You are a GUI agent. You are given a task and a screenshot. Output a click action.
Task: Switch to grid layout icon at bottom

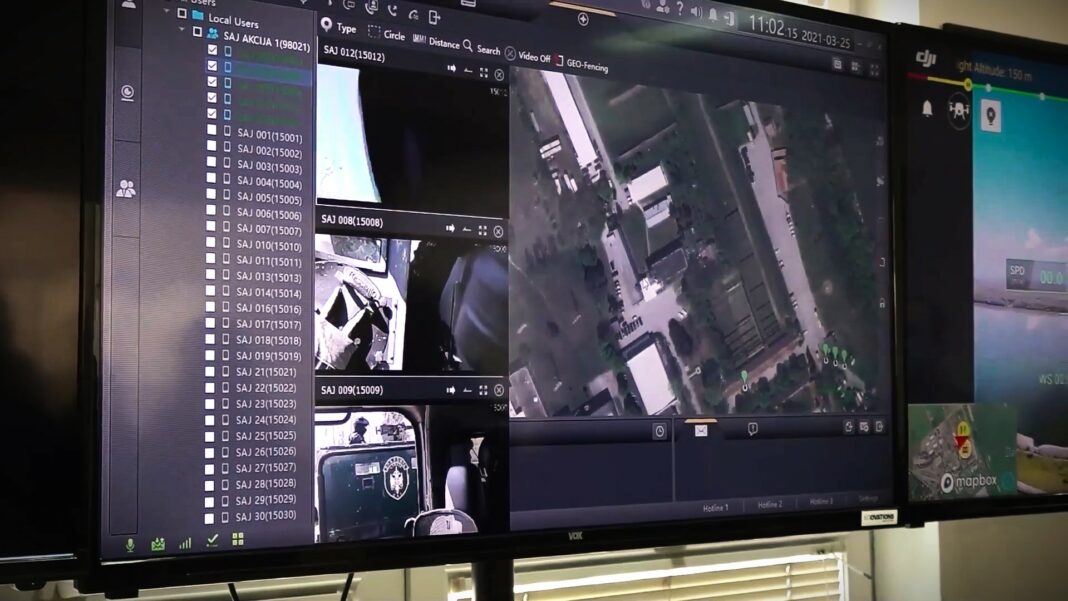(x=238, y=539)
